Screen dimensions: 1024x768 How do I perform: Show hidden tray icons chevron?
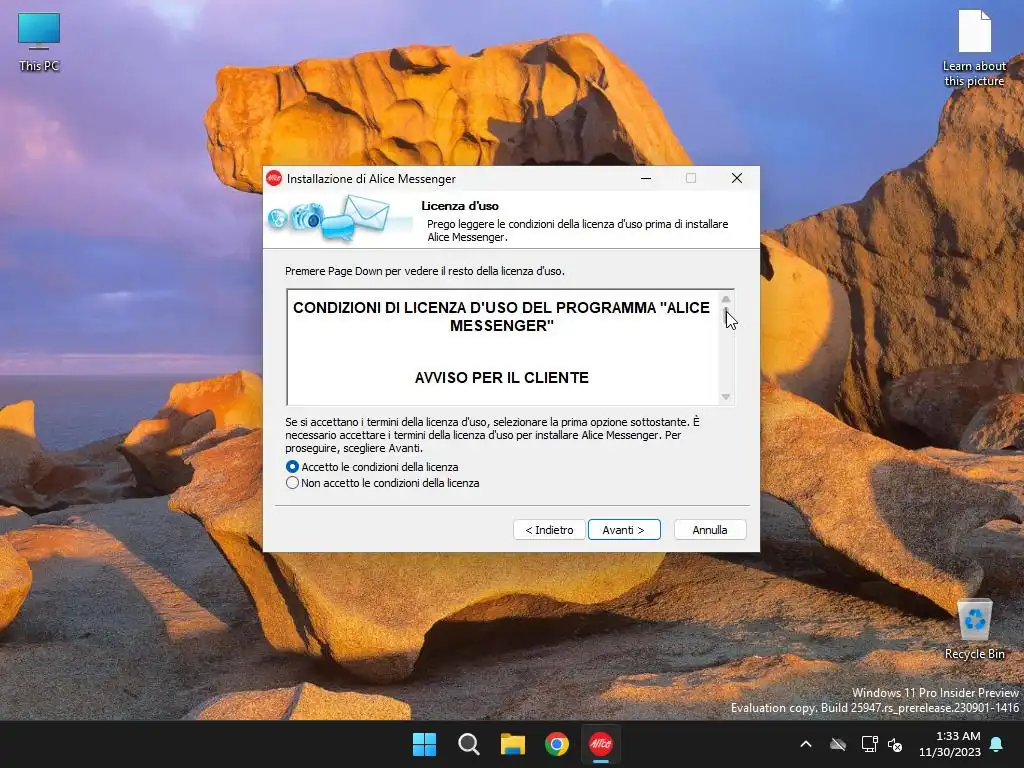[806, 744]
